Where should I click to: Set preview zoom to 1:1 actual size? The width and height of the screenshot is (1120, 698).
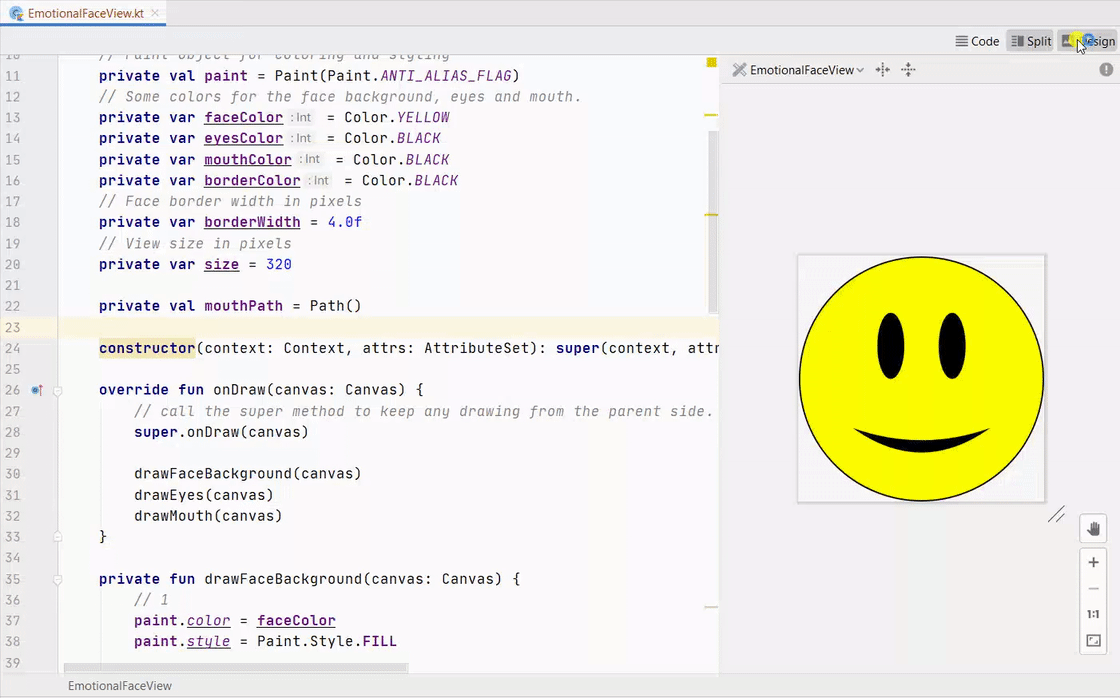tap(1093, 614)
